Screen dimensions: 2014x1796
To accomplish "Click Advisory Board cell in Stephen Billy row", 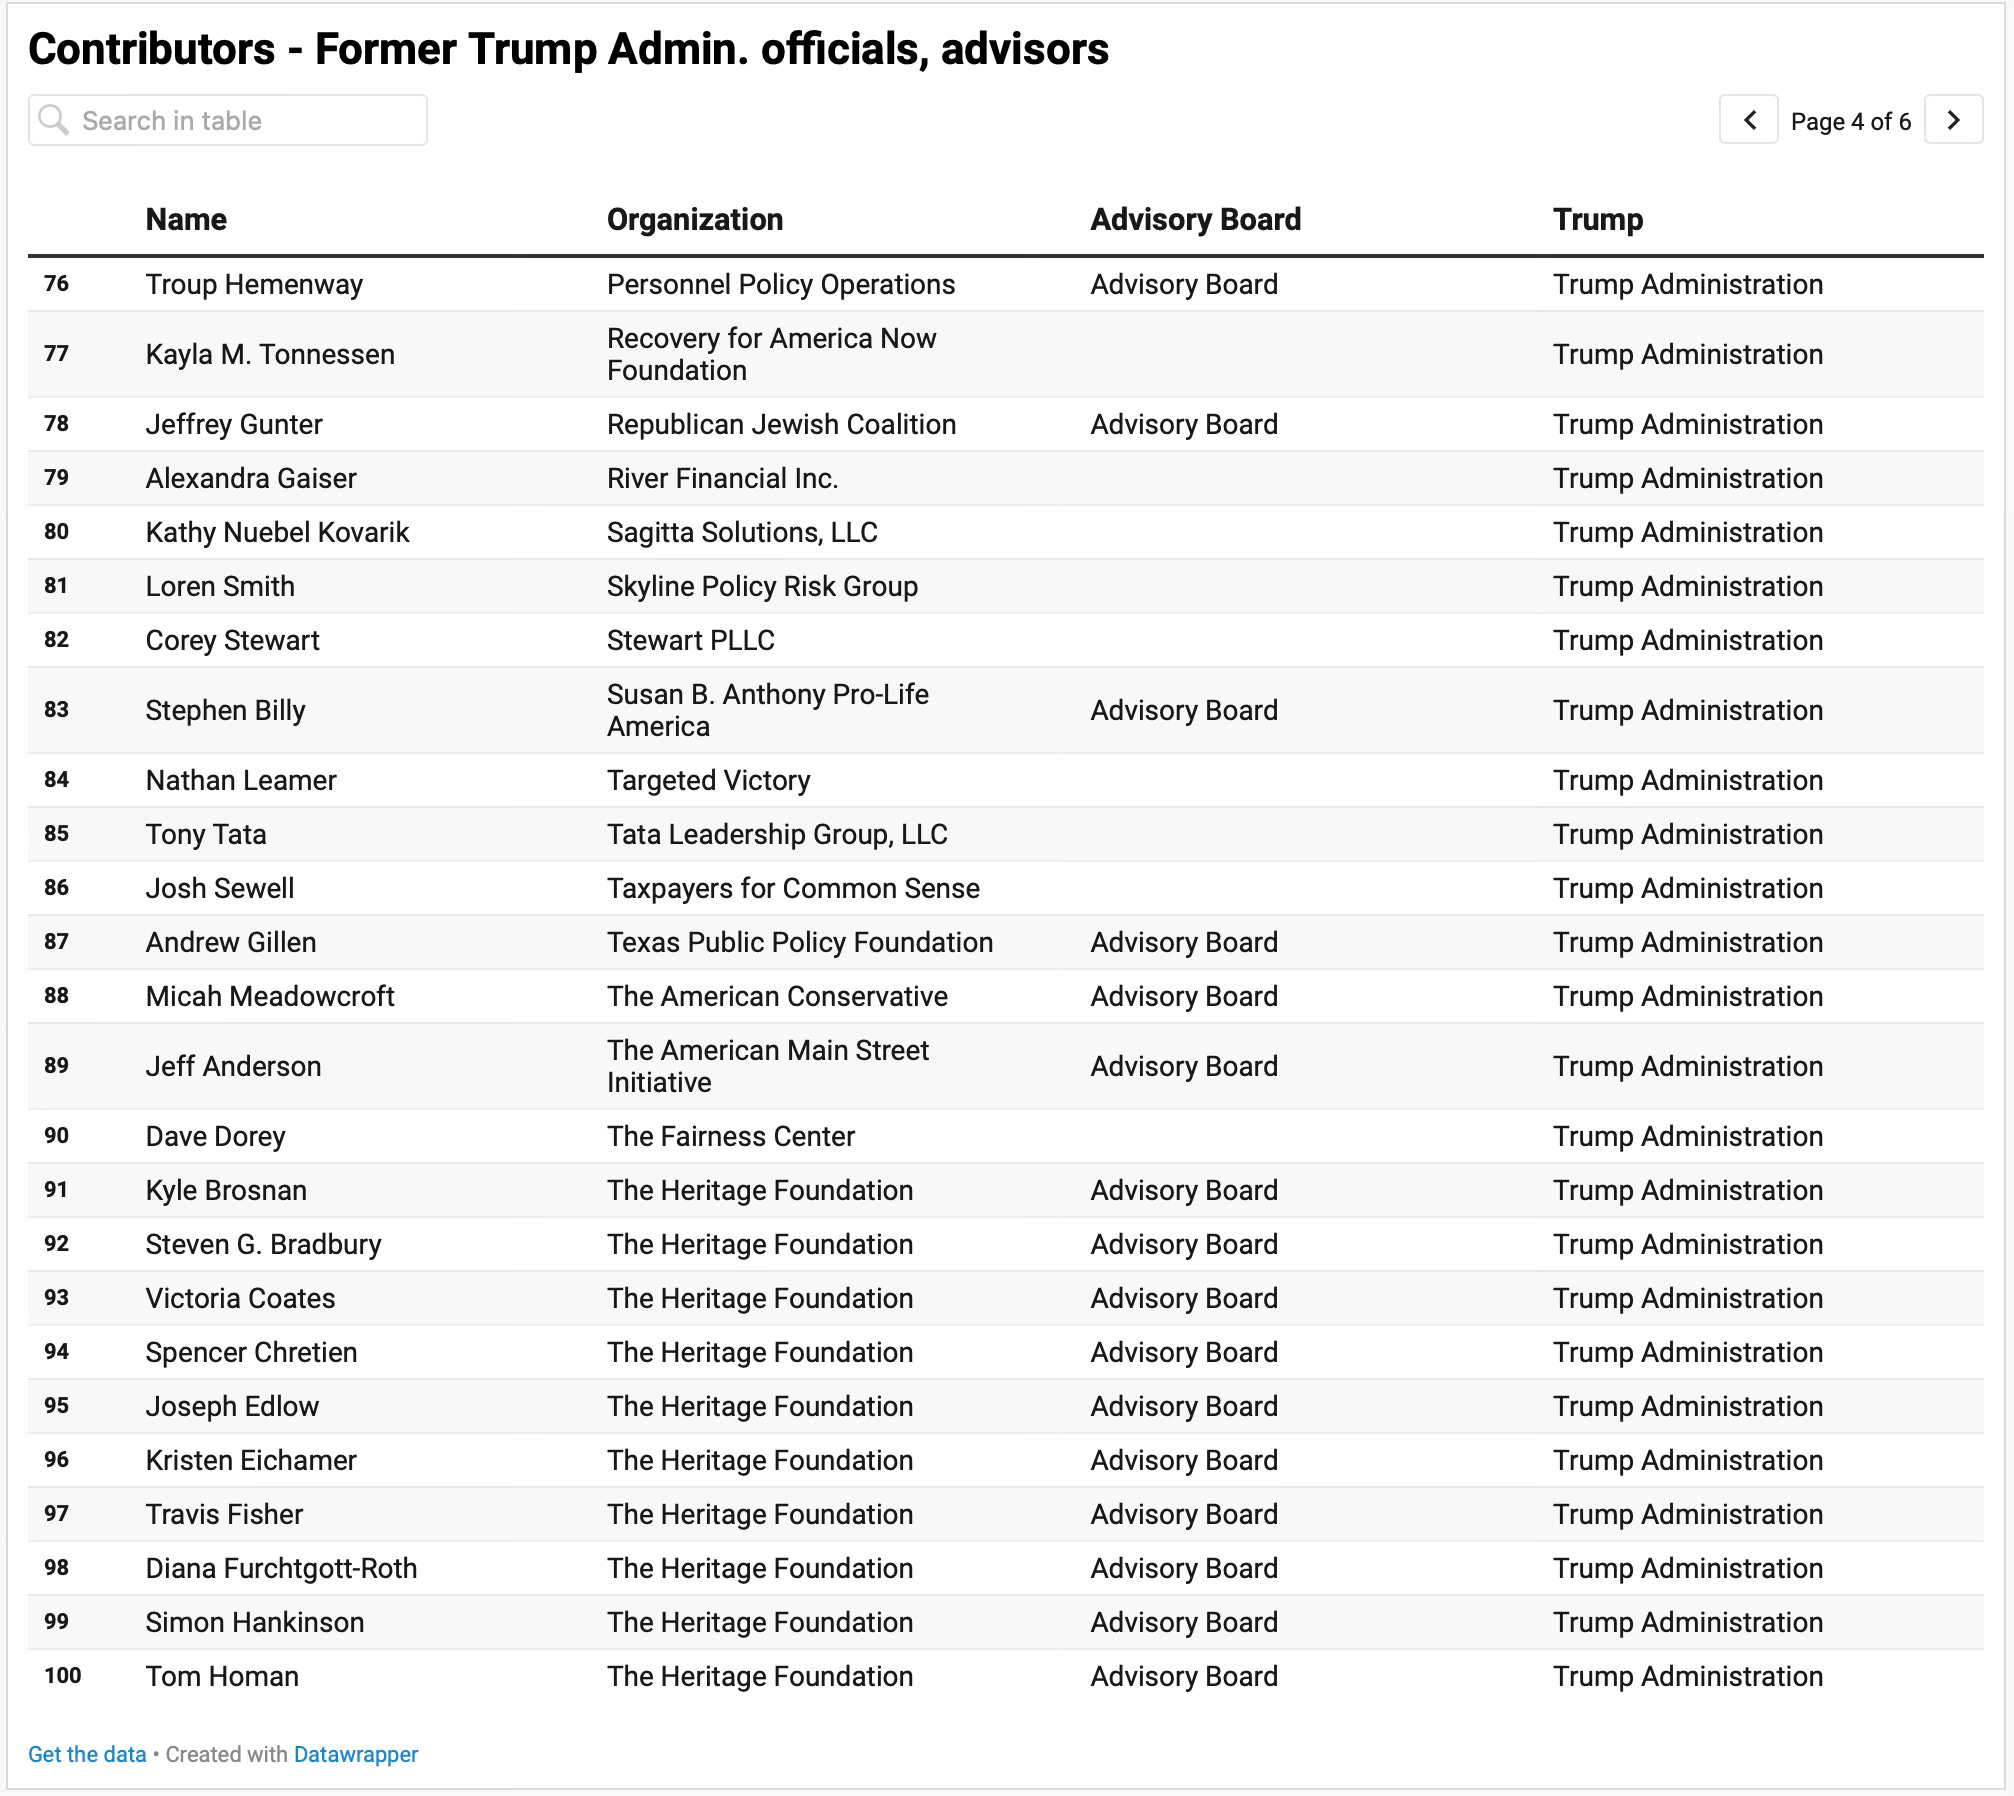I will [x=1184, y=710].
